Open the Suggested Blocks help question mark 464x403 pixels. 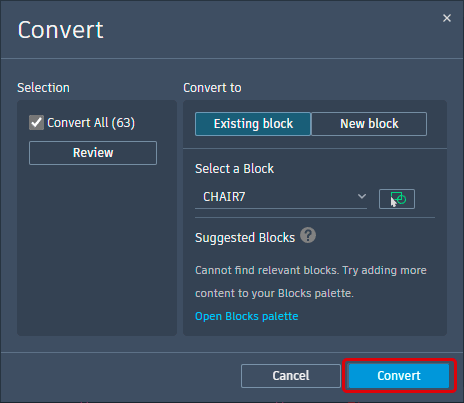tap(308, 235)
